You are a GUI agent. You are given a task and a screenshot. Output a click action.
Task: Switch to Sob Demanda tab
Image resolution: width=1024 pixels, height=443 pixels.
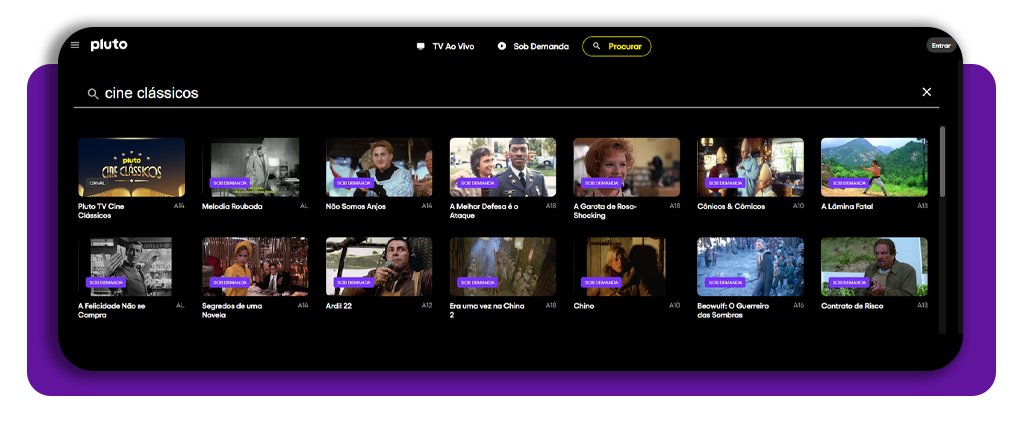pos(533,46)
